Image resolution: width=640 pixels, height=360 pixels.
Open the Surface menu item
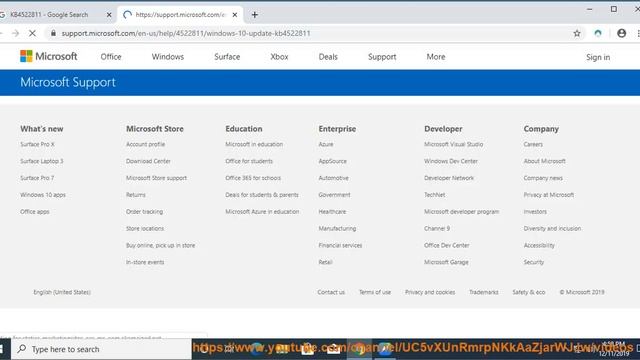[x=227, y=57]
